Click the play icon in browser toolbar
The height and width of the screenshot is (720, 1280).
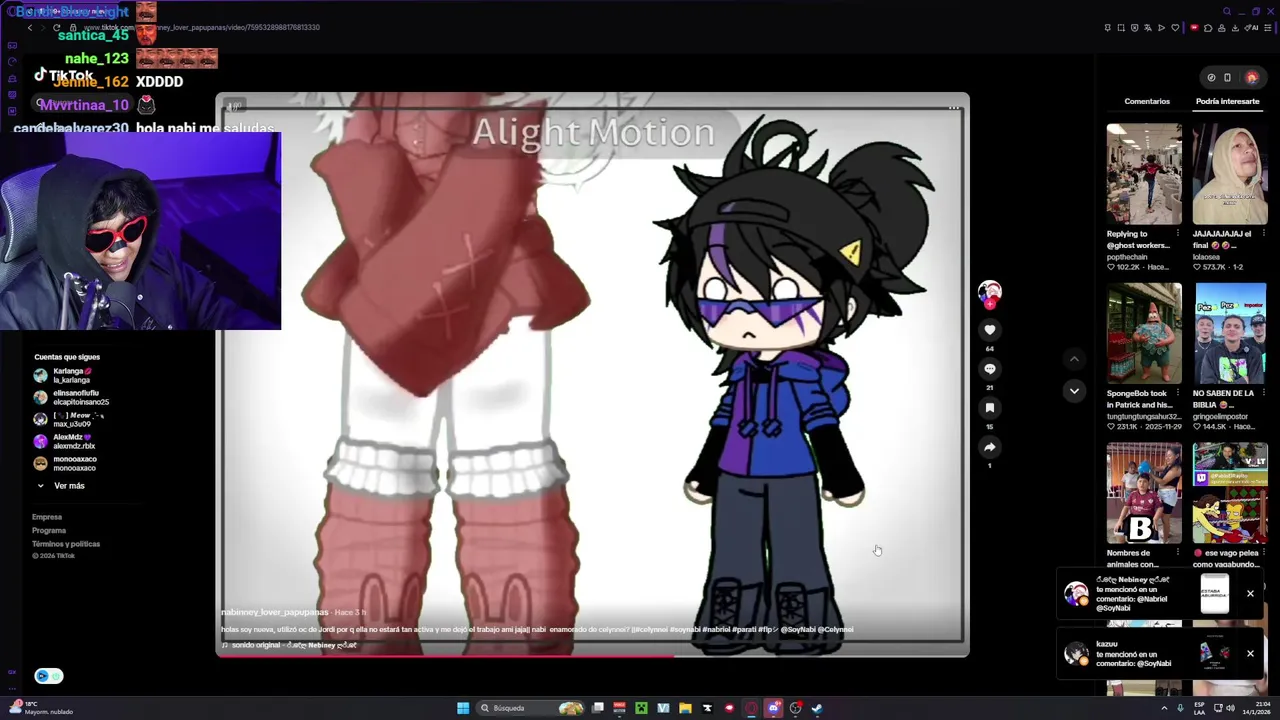[x=1161, y=28]
